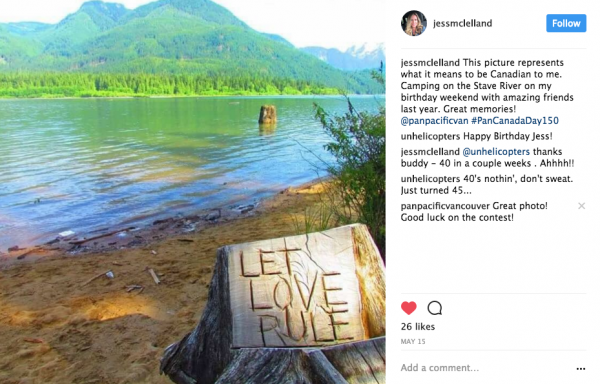
Task: Open unhelicopters profile from Happy Birthday comment
Action: [430, 136]
